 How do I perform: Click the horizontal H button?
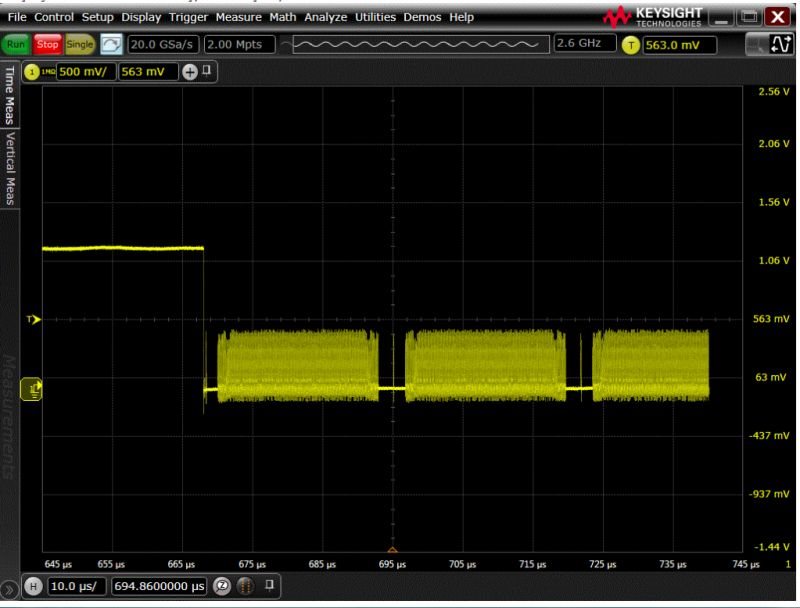pos(33,586)
